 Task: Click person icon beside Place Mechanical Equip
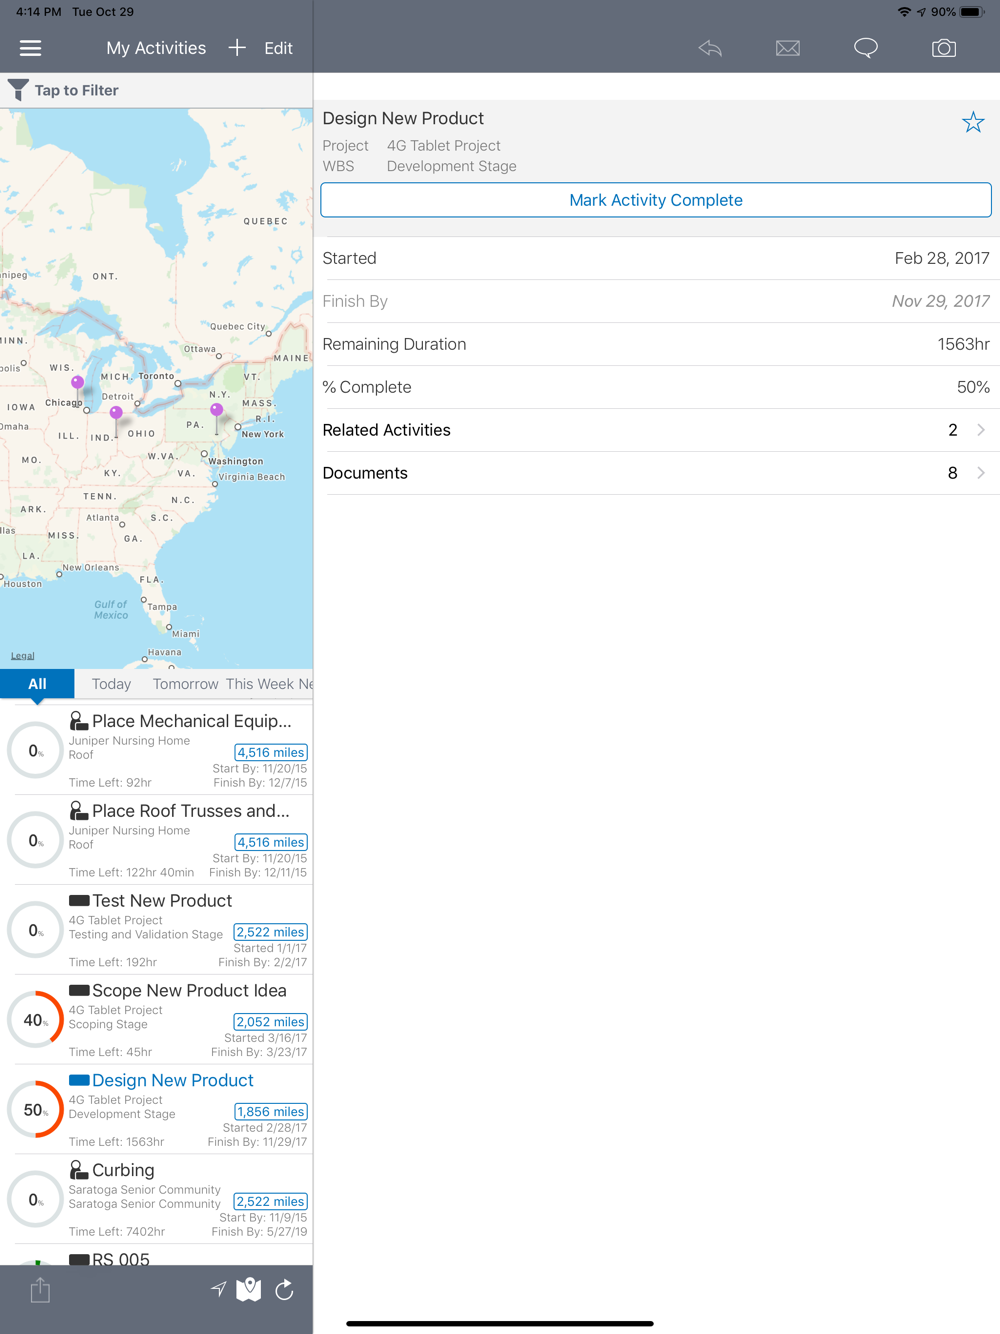click(x=79, y=720)
